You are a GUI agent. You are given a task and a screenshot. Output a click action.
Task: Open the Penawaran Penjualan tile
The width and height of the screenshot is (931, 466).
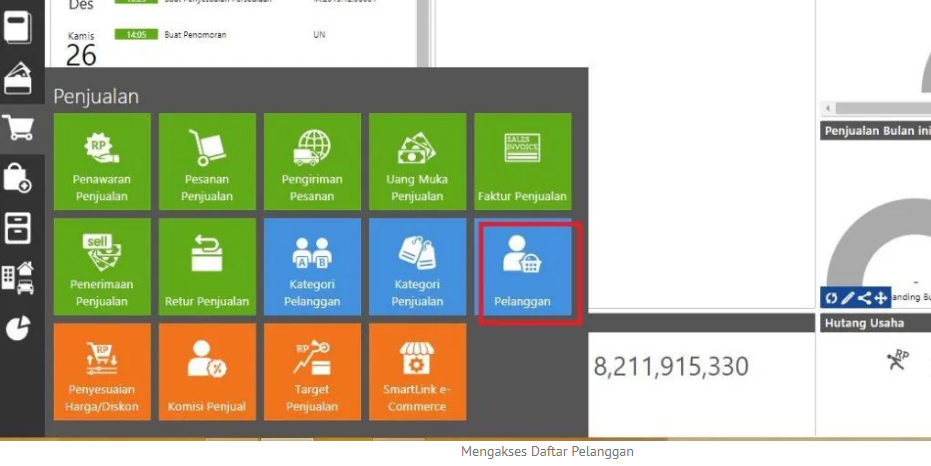pyautogui.click(x=102, y=161)
